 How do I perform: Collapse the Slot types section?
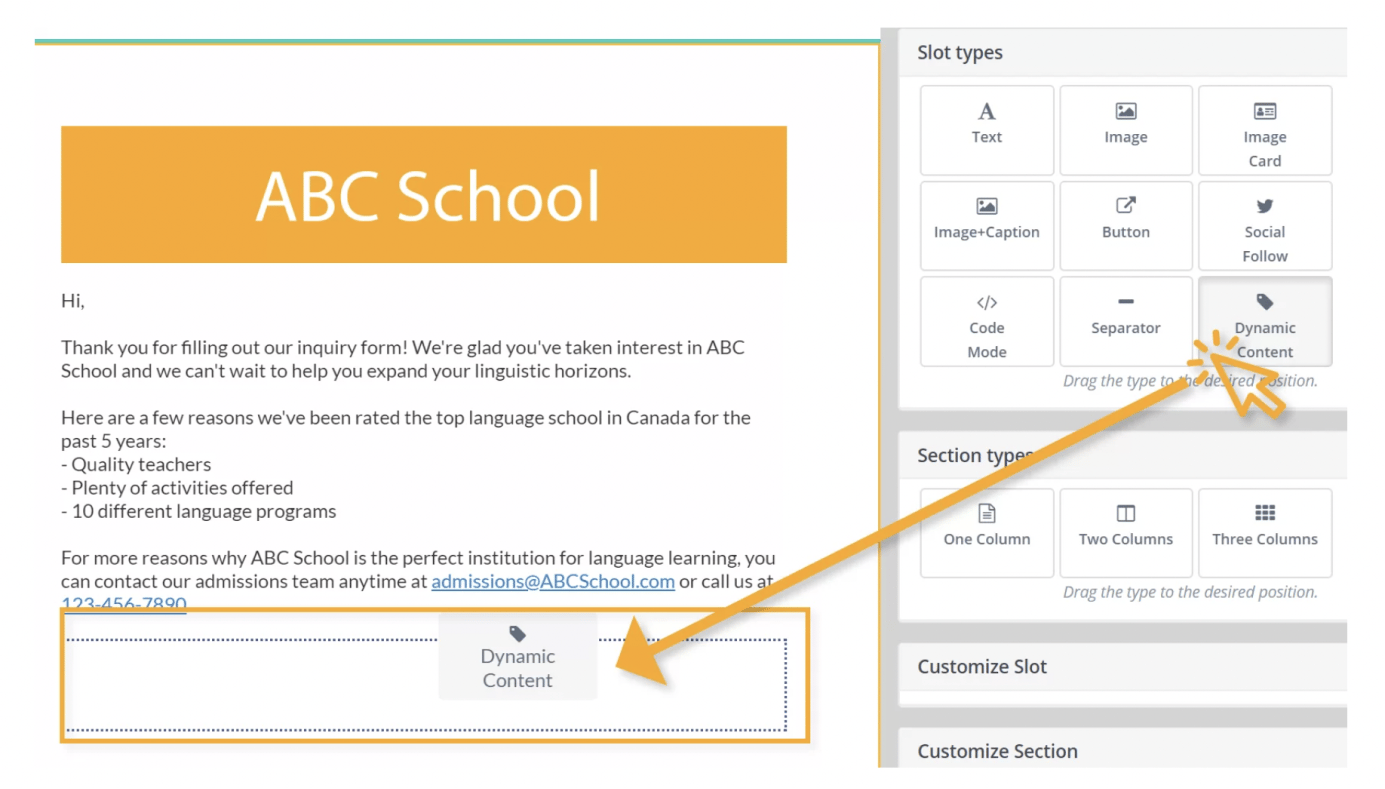coord(959,52)
